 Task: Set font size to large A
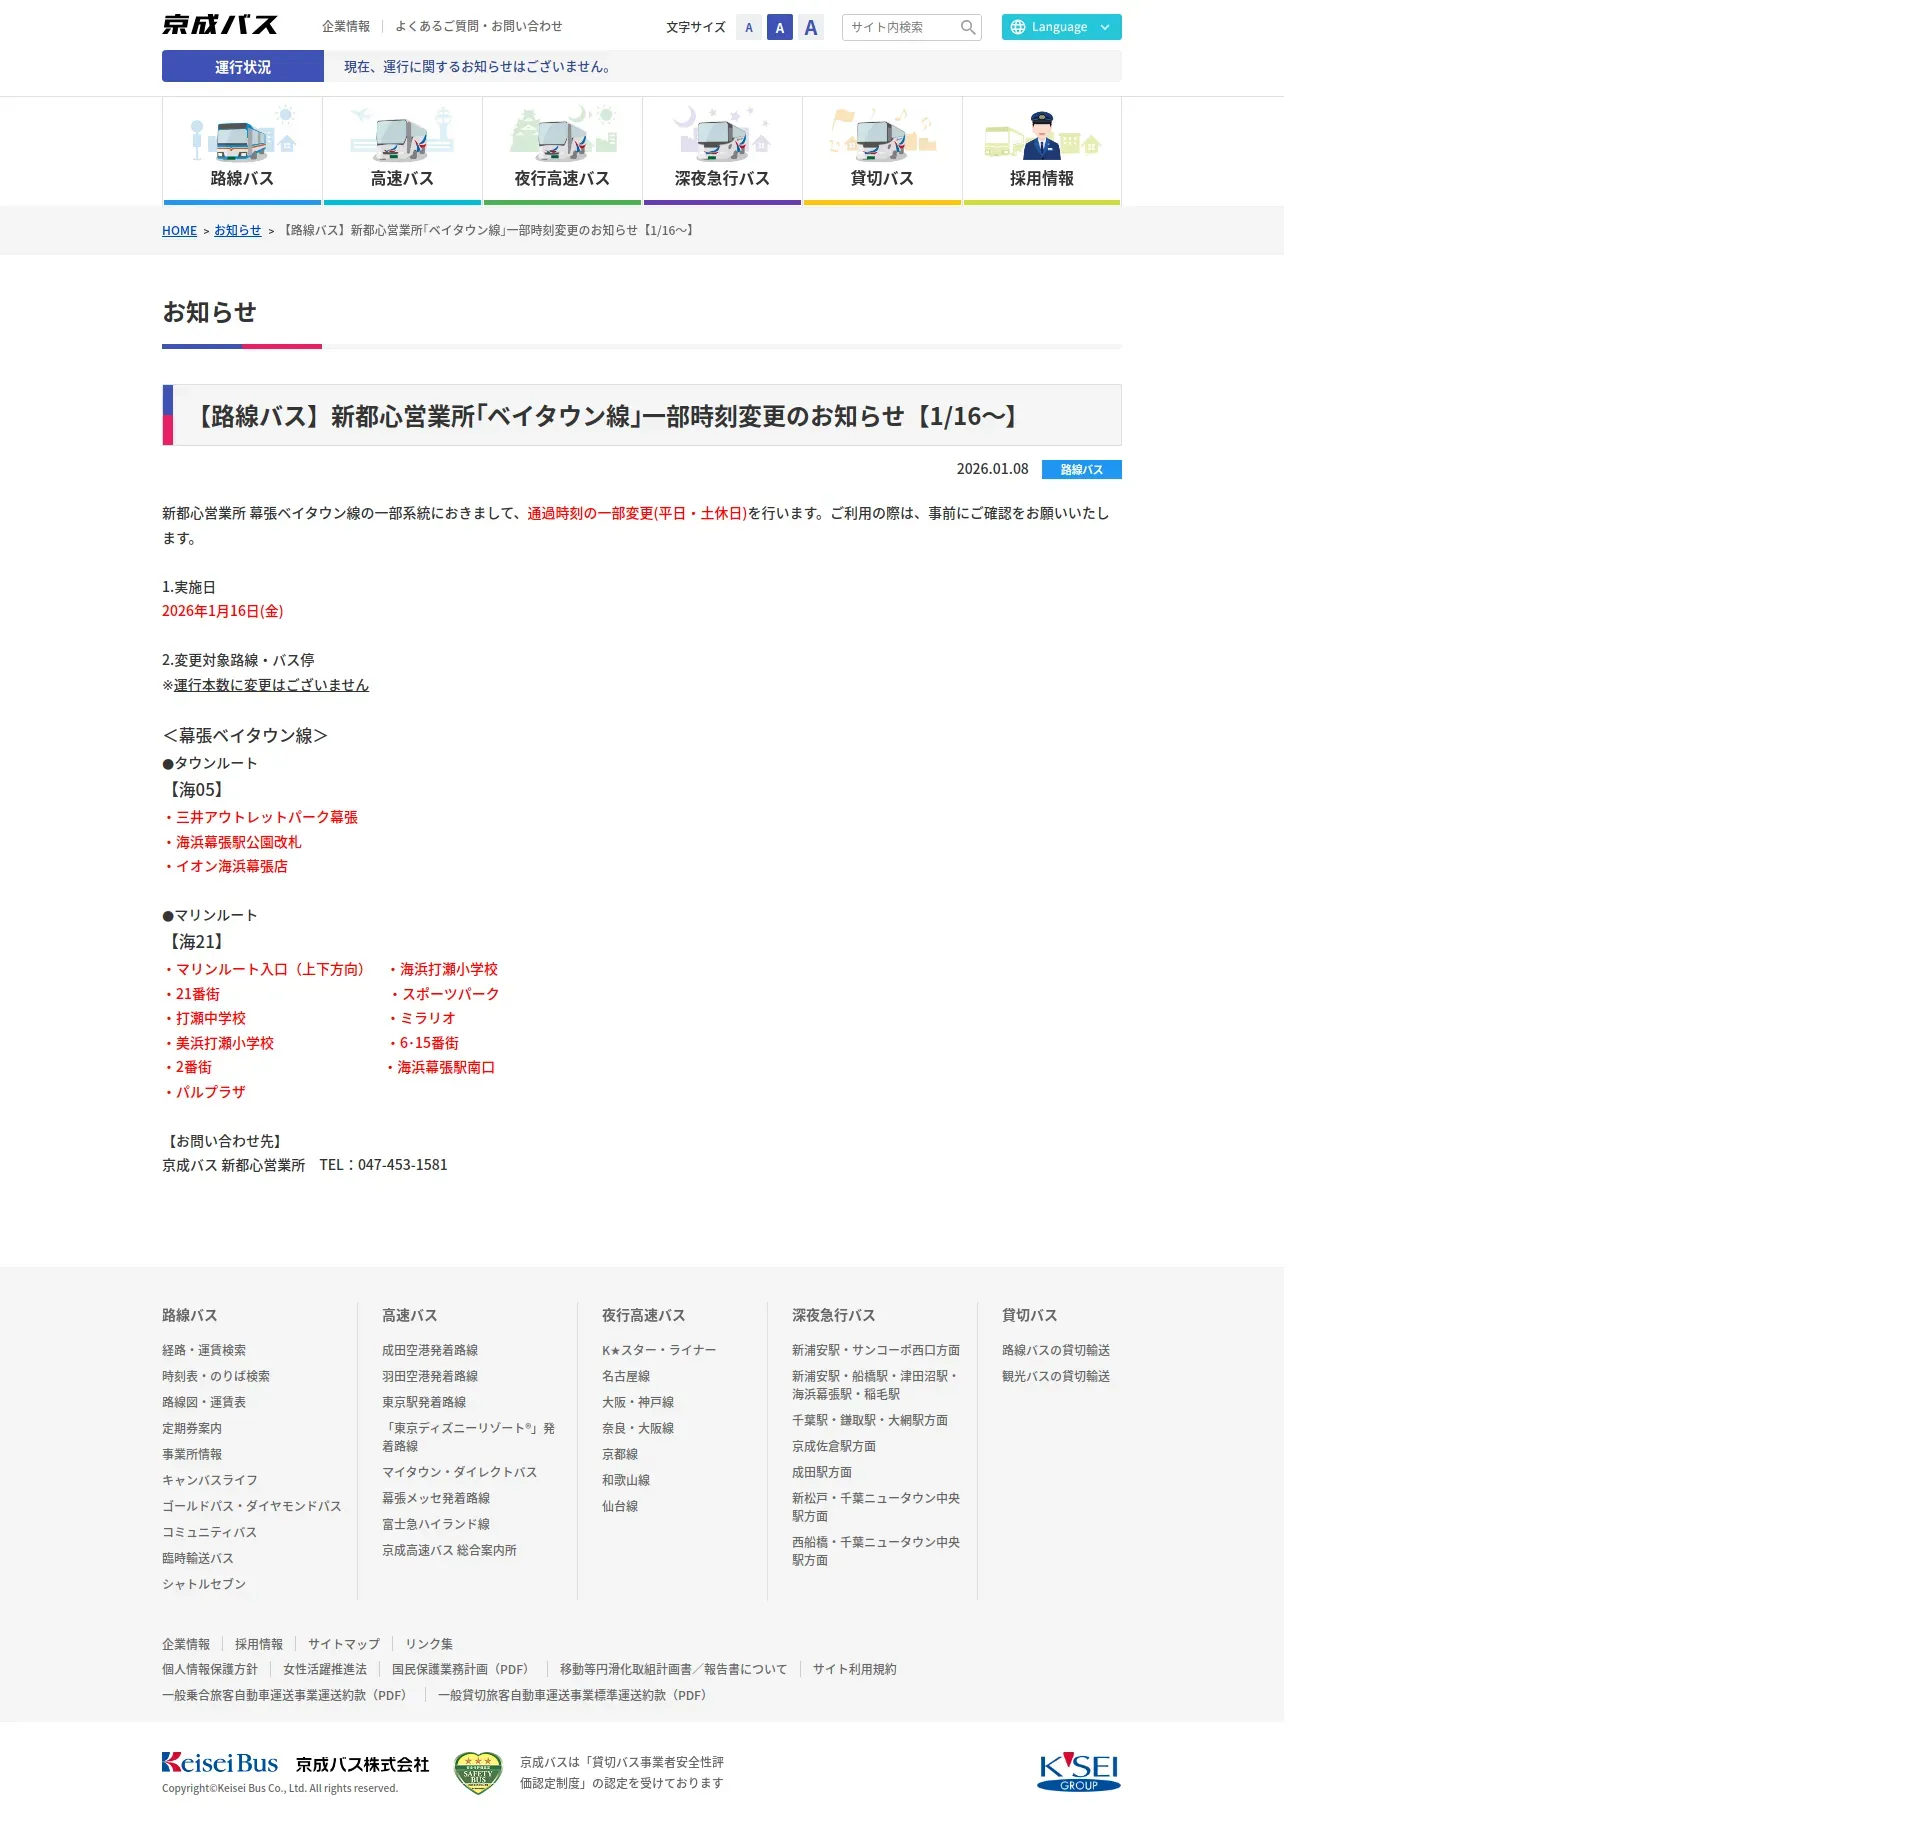(x=811, y=28)
